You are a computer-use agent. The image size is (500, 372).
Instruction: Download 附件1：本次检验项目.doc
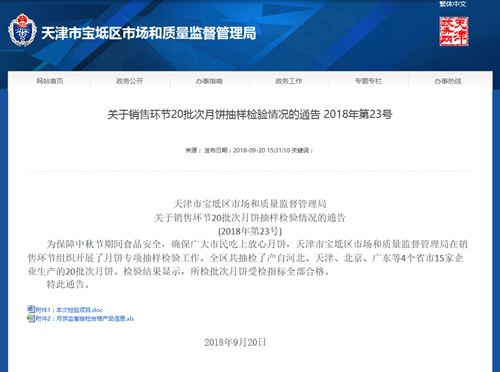tap(69, 310)
